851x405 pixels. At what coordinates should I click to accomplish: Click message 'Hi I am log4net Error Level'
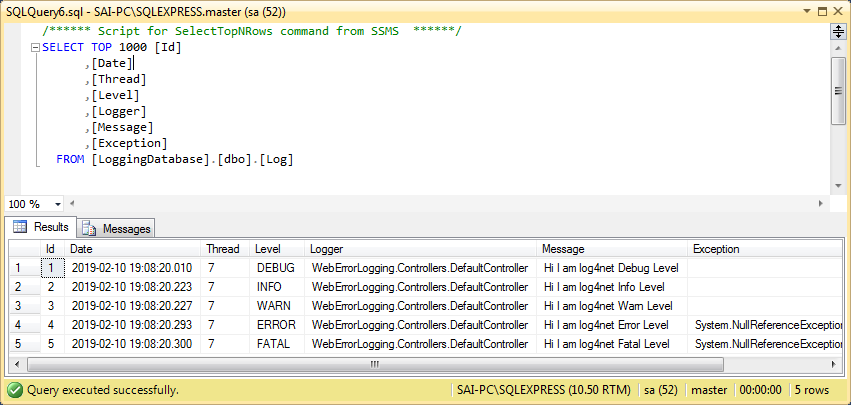tap(612, 325)
